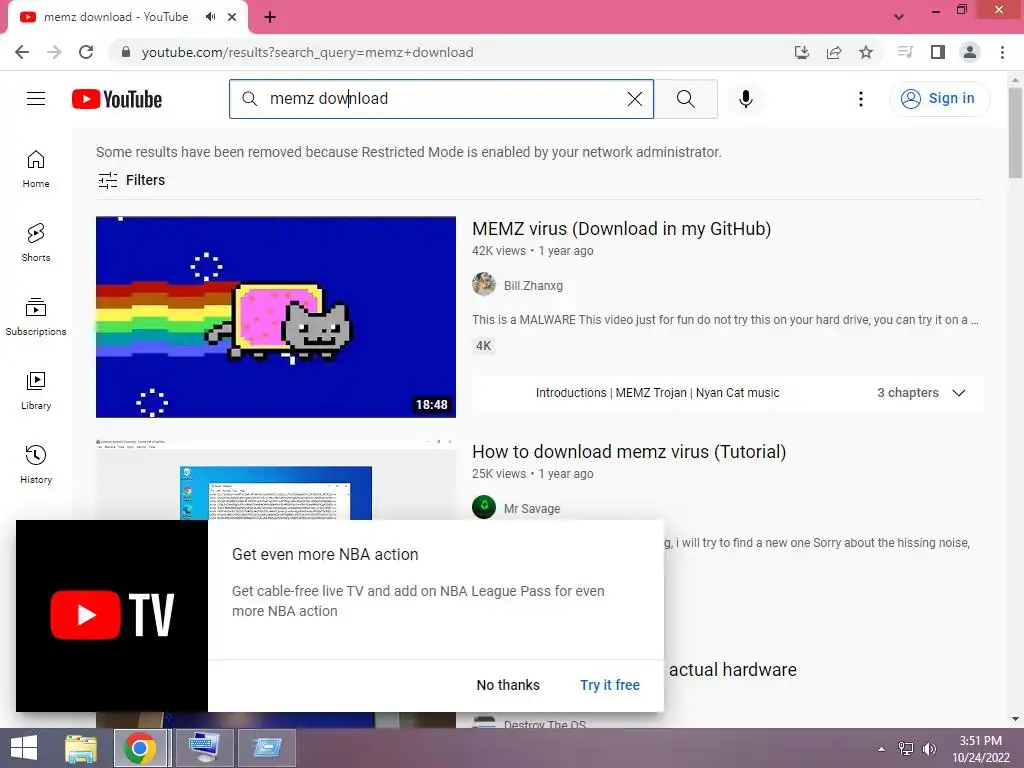Click the 25K views text
This screenshot has width=1024, height=768.
click(499, 473)
